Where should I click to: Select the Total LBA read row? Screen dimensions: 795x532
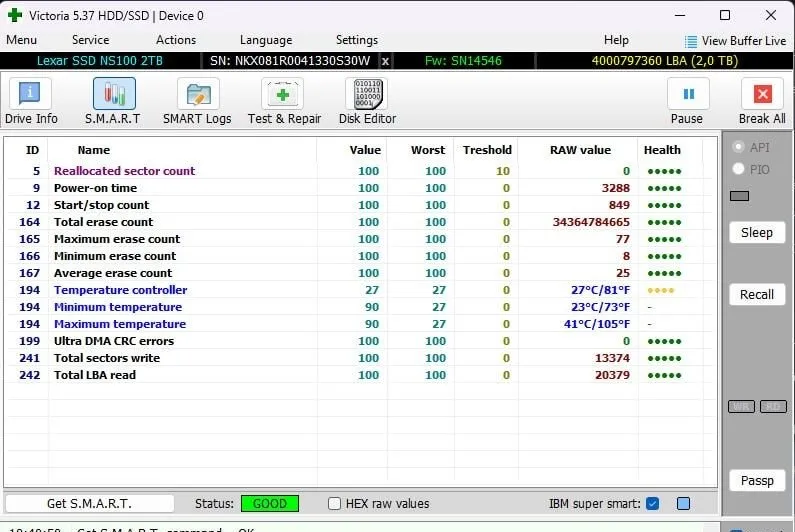tap(360, 375)
